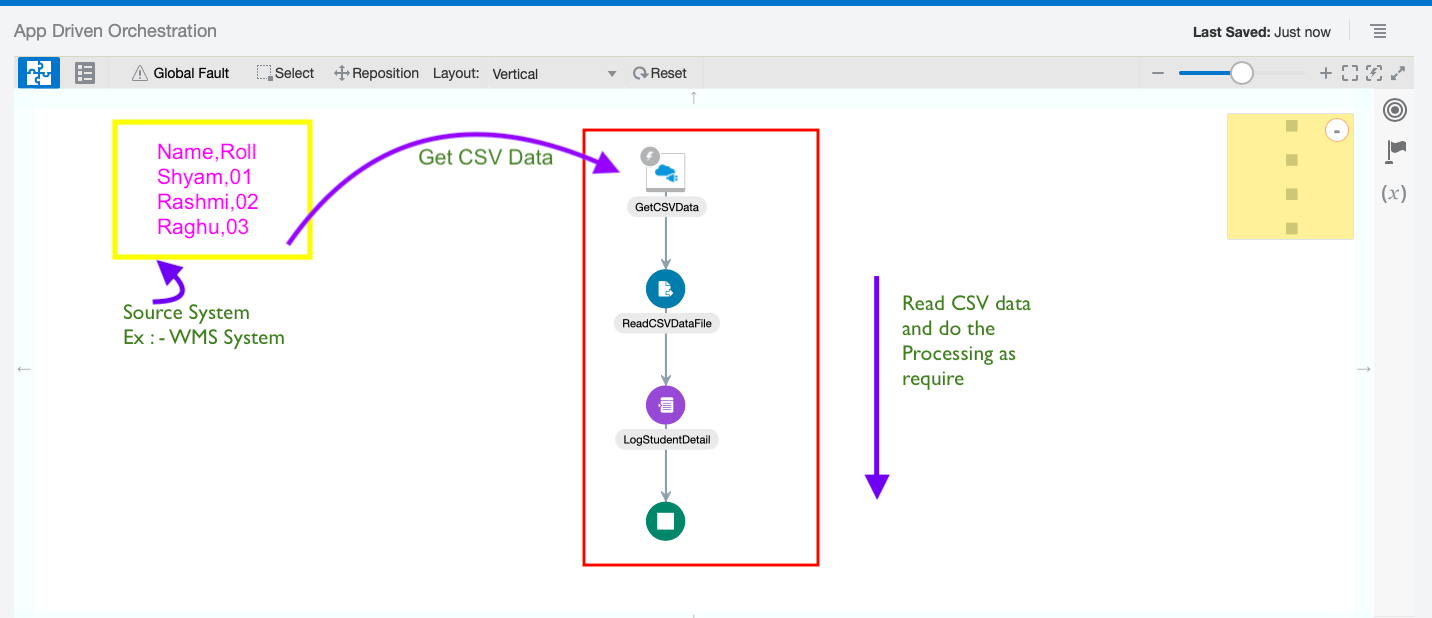Click the milestone flag icon on right sidebar
The width and height of the screenshot is (1432, 618).
pyautogui.click(x=1395, y=151)
